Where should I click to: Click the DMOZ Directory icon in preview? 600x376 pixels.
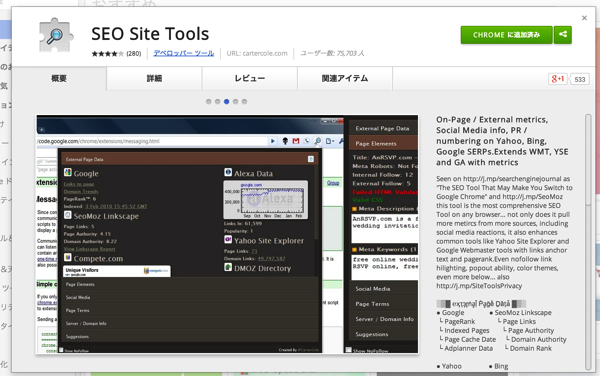tap(228, 267)
